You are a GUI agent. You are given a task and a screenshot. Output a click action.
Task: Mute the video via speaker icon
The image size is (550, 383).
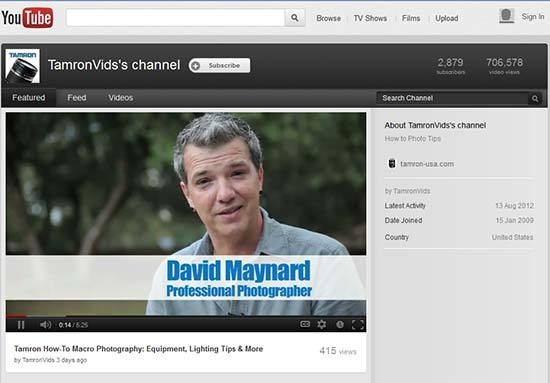[45, 325]
